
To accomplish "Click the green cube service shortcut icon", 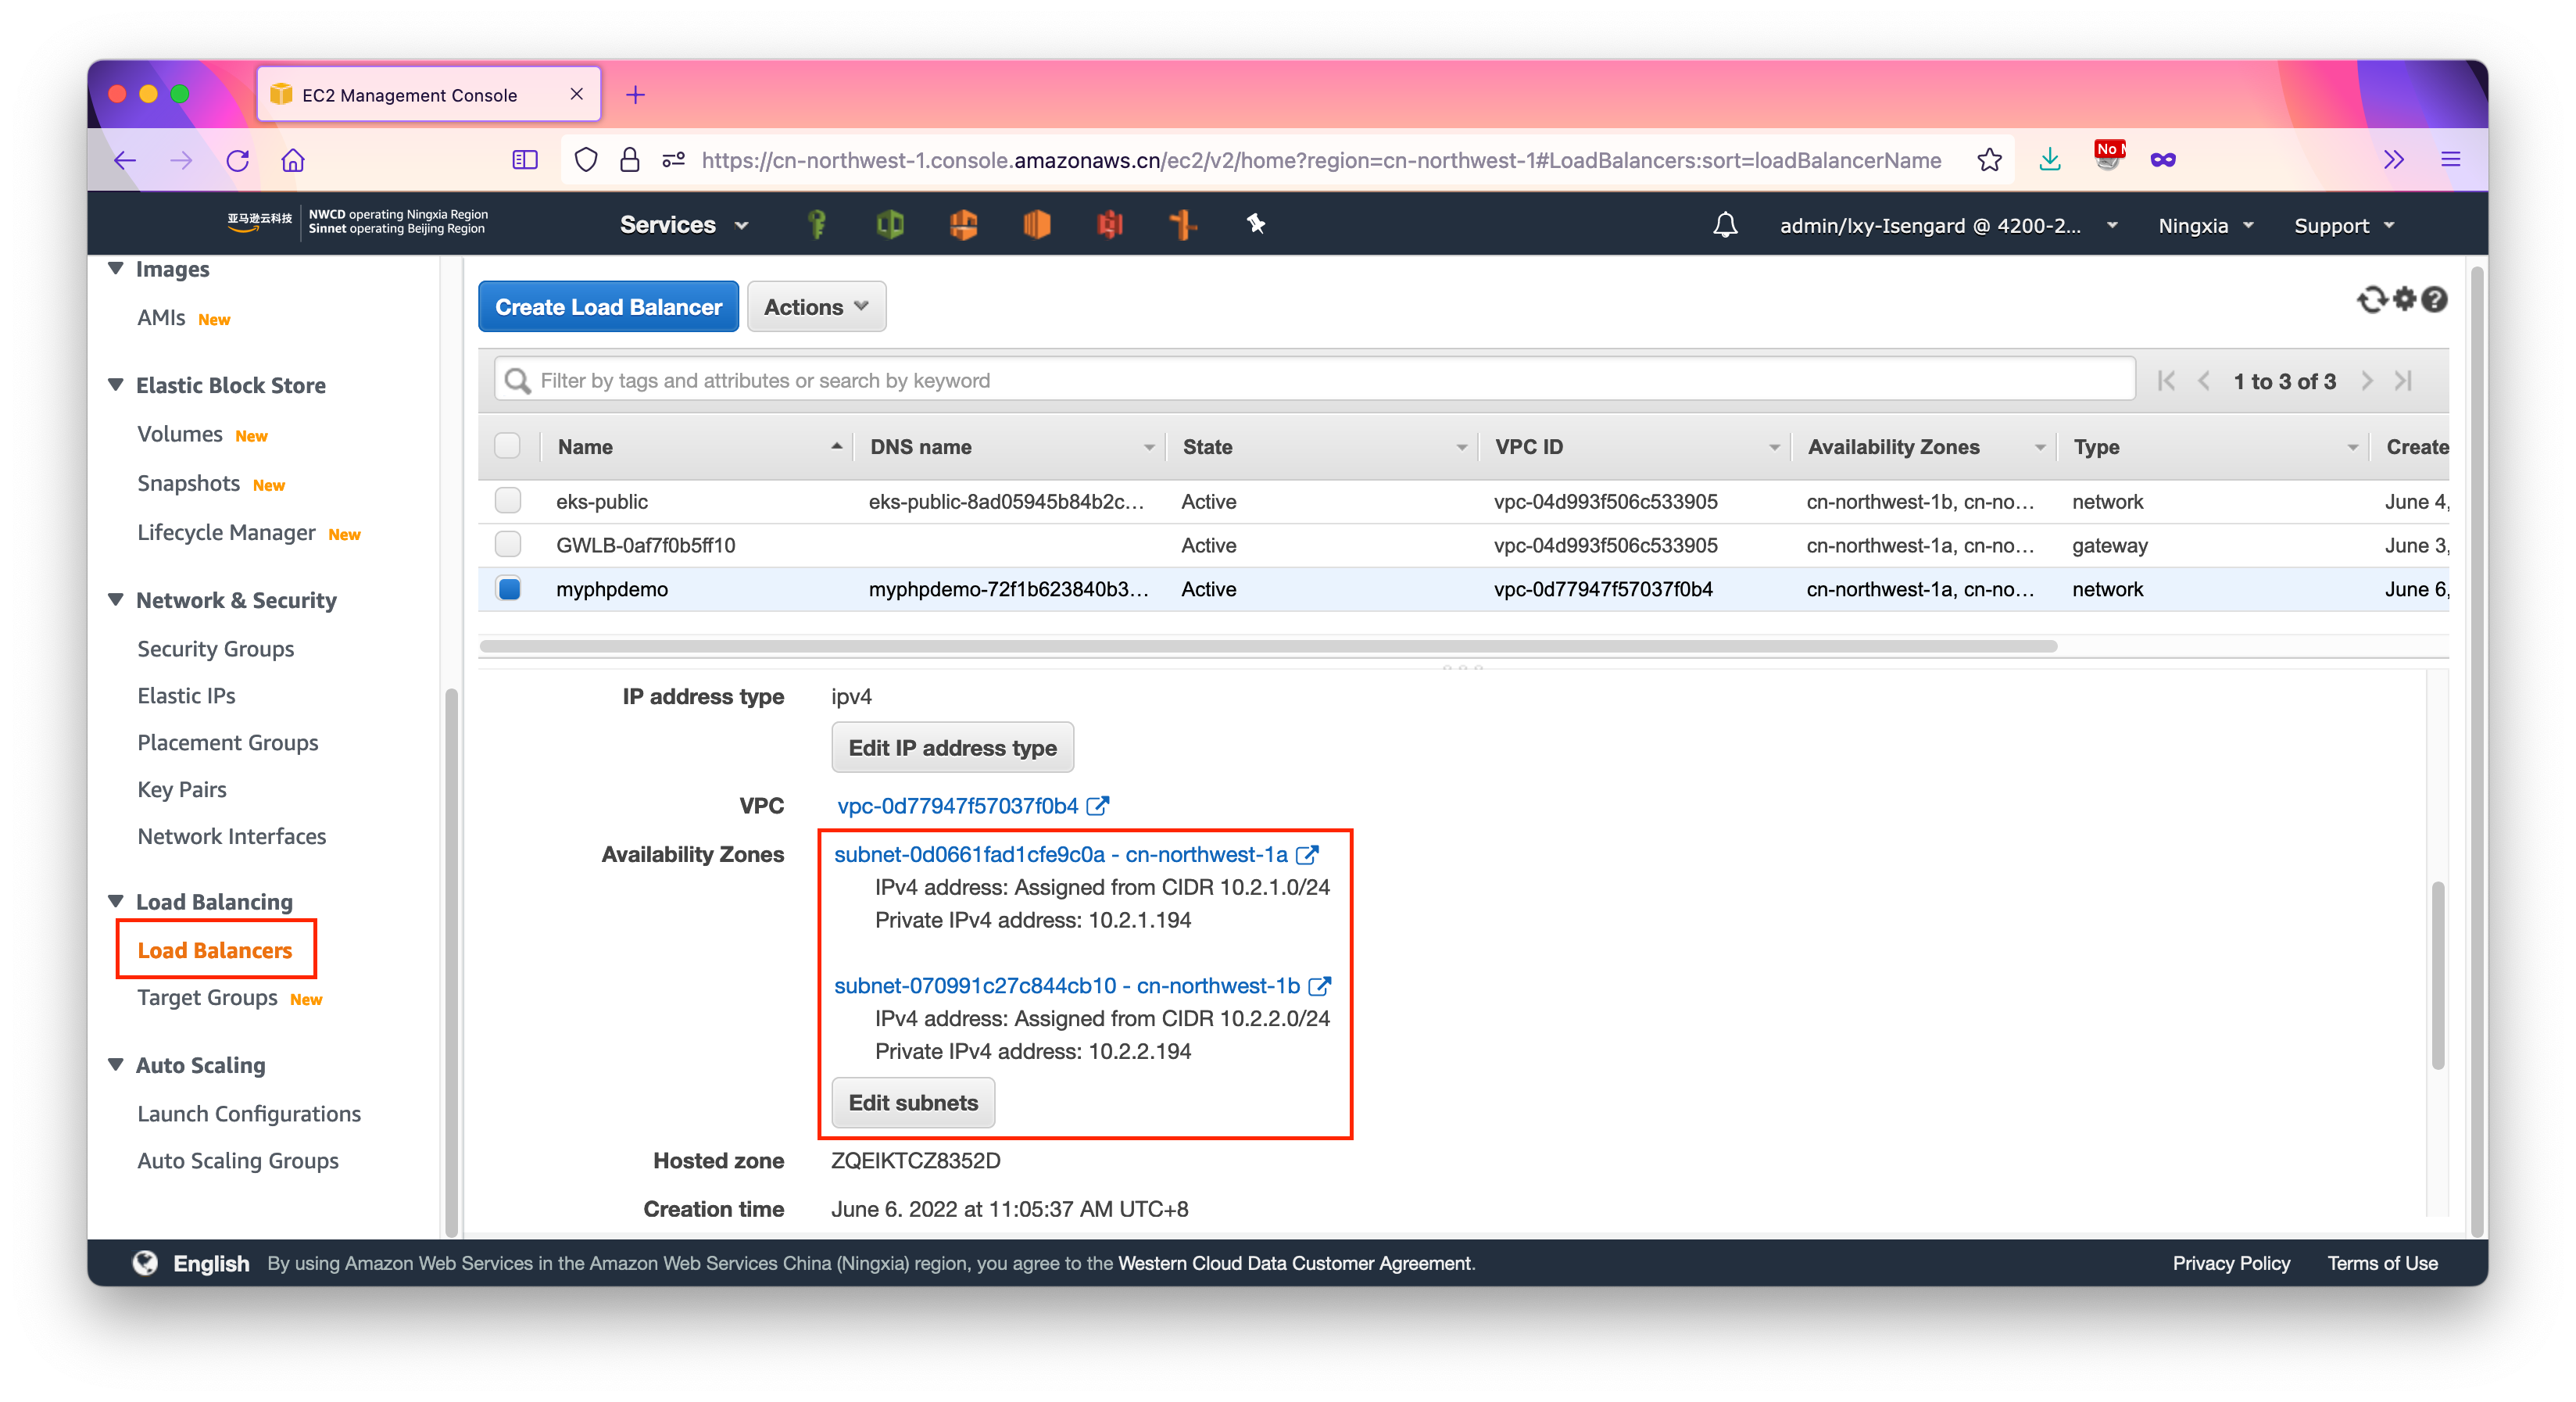I will coord(890,224).
